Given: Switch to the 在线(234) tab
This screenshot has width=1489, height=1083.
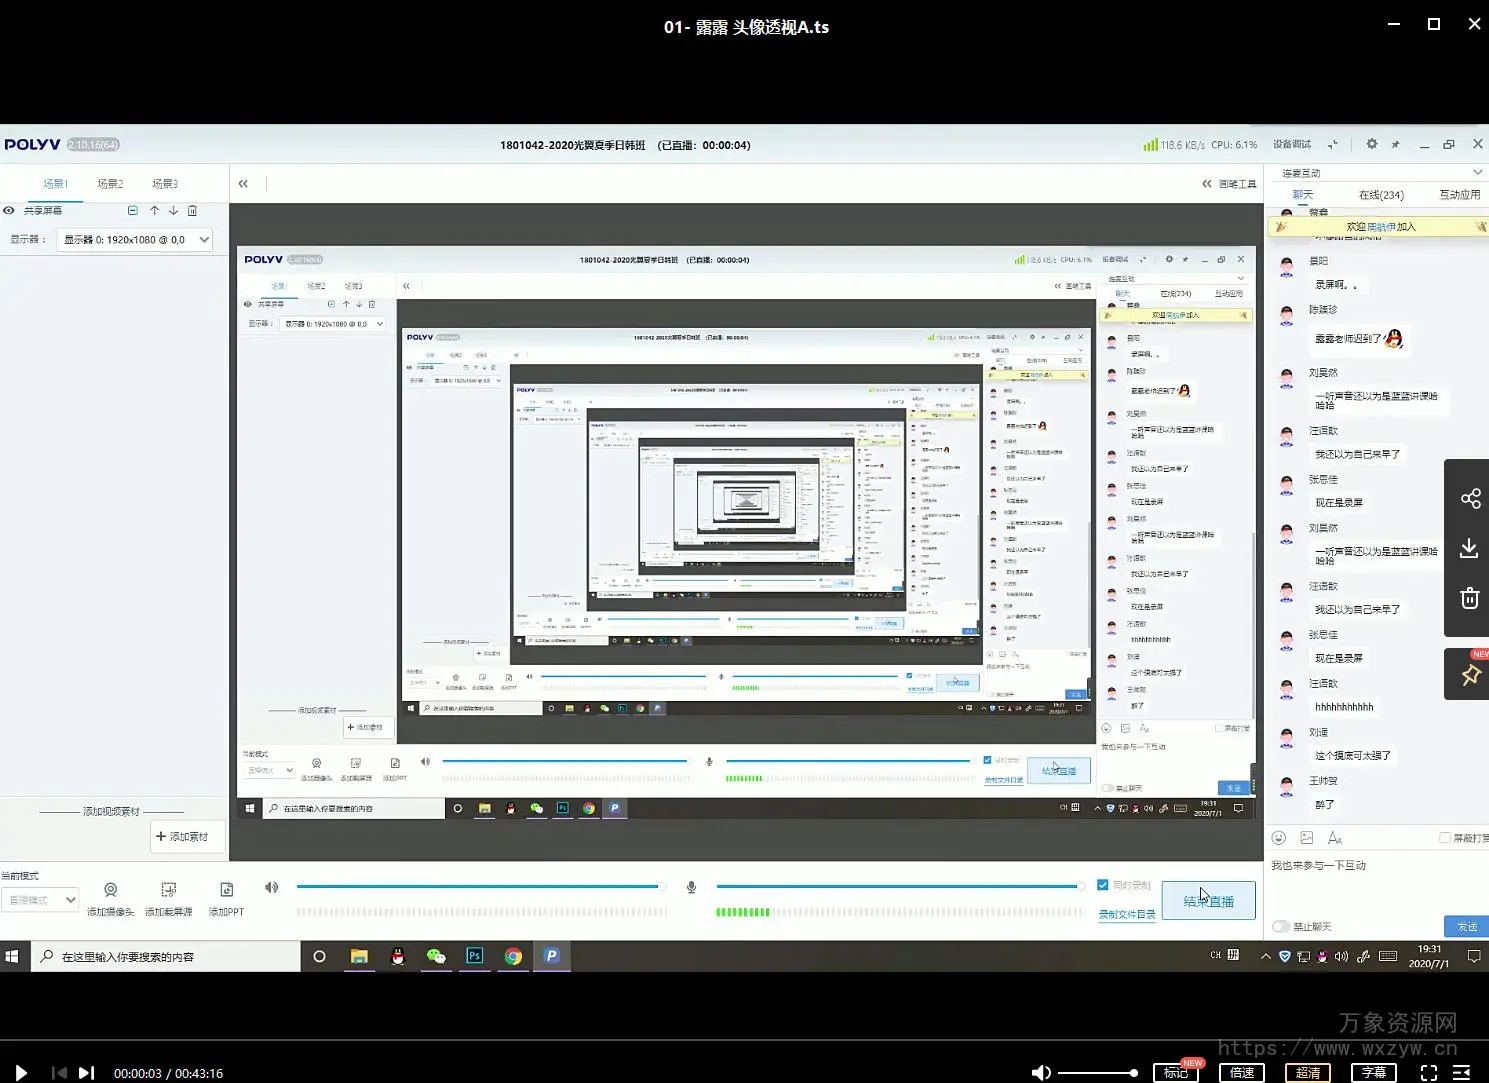Looking at the screenshot, I should pyautogui.click(x=1381, y=195).
